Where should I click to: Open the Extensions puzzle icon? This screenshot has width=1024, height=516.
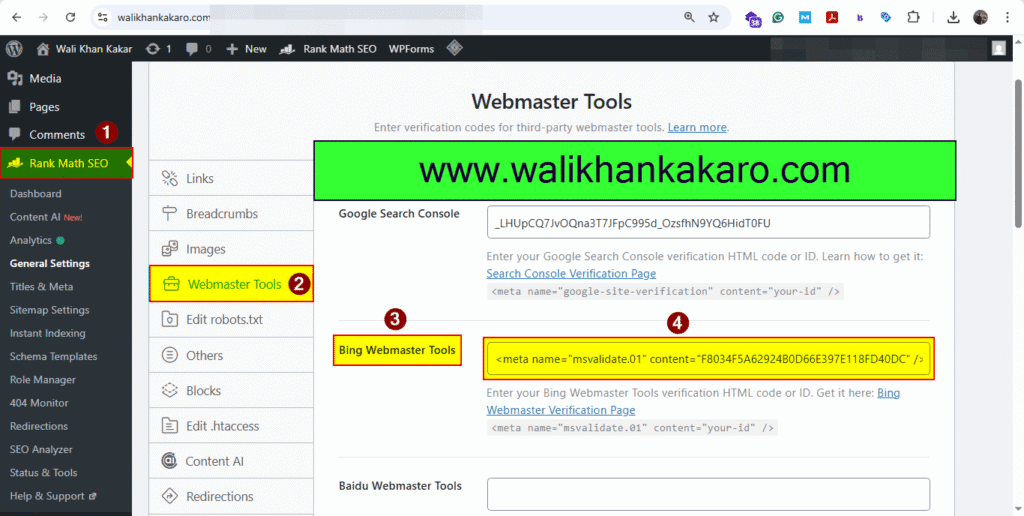click(x=914, y=18)
